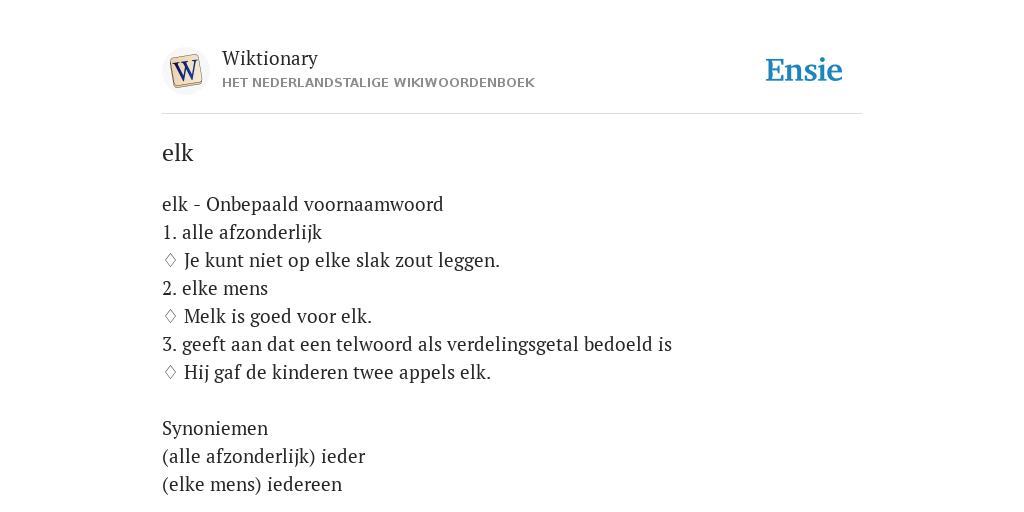Open the Ensie logo link

click(x=803, y=70)
